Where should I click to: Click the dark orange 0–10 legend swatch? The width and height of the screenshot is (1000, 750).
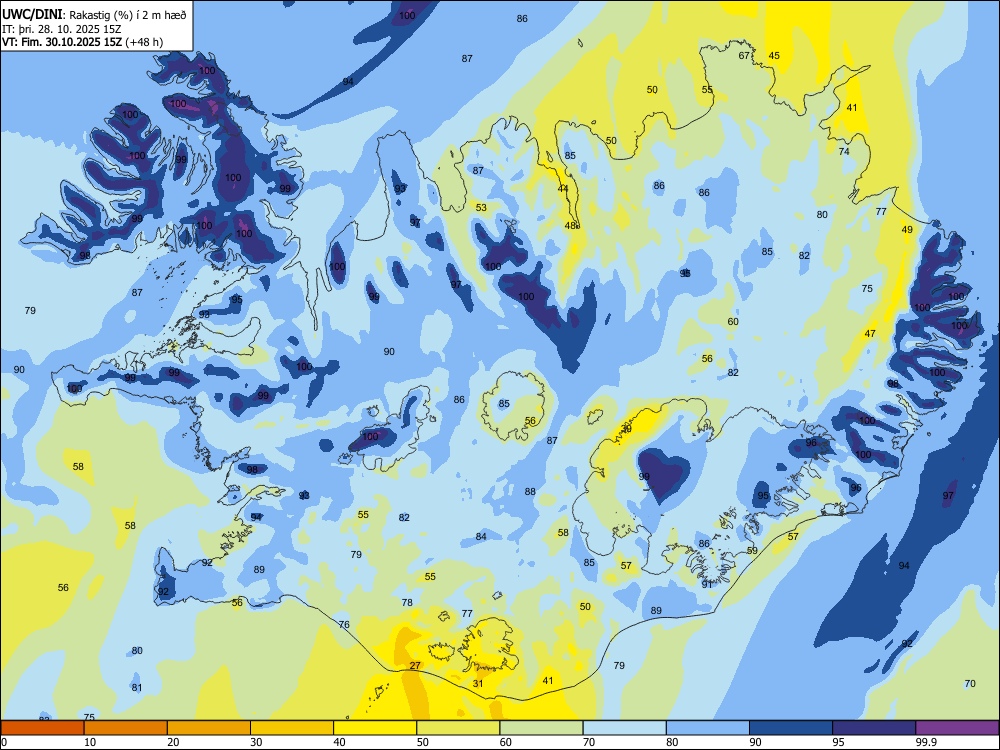42,728
